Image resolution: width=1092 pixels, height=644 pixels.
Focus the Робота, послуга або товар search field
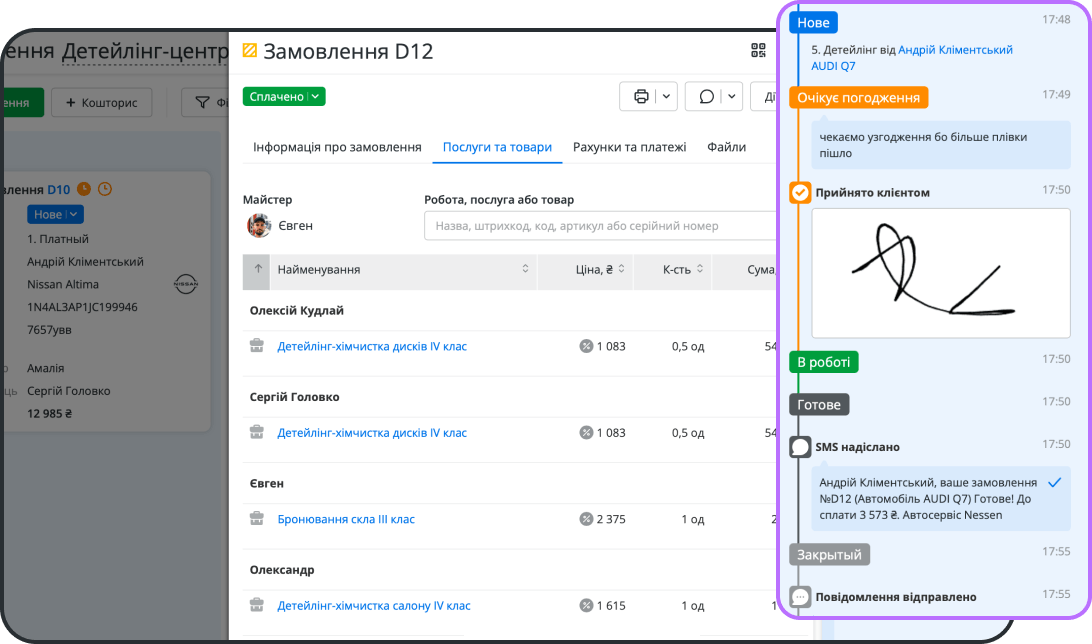point(600,226)
